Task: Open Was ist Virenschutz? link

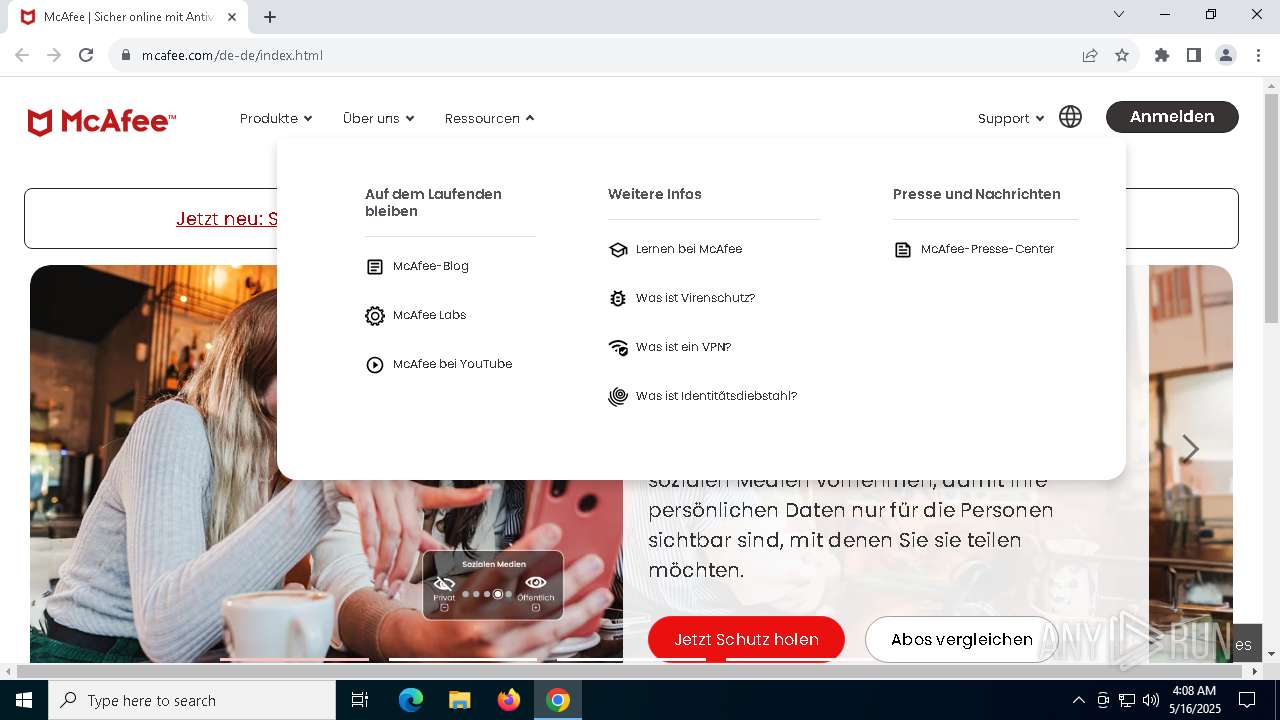Action: point(696,298)
